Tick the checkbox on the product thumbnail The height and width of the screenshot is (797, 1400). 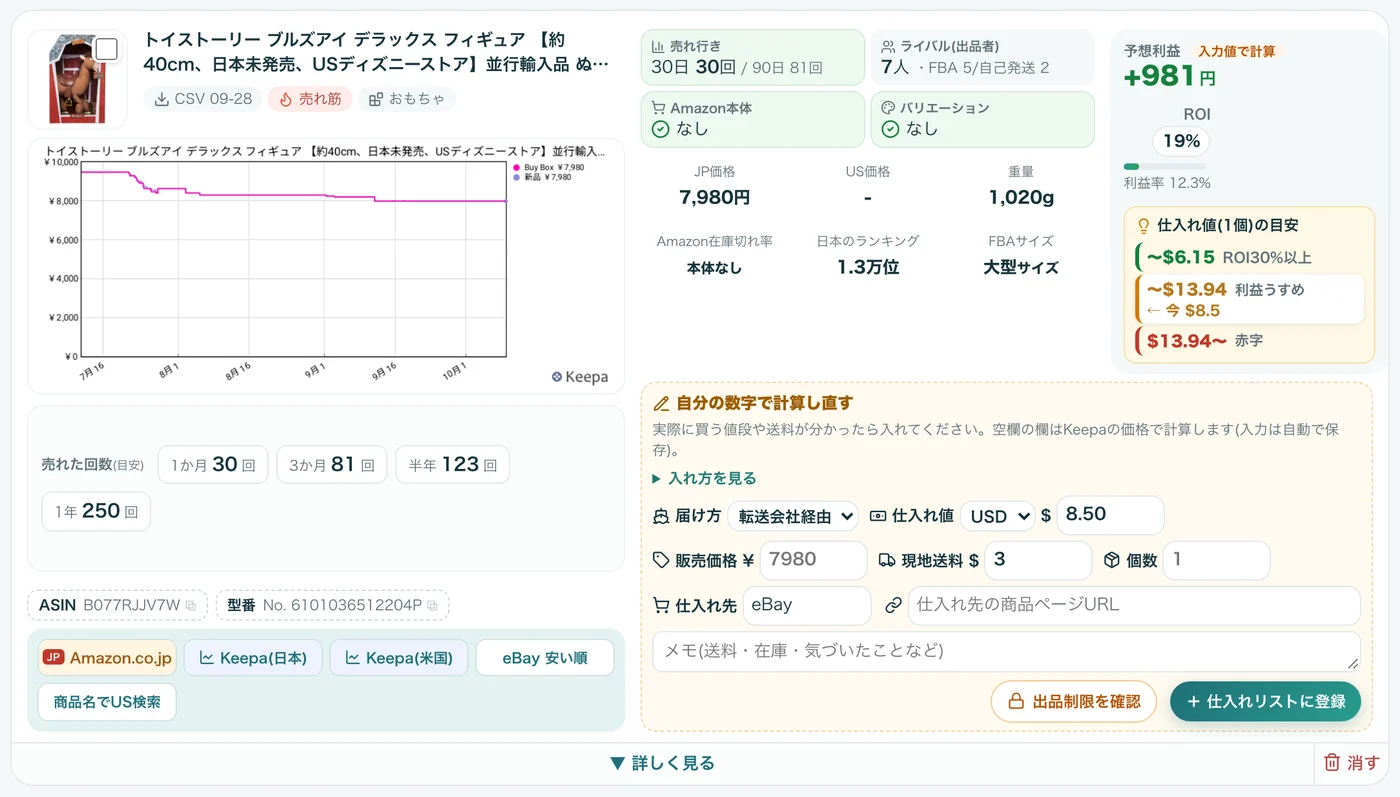(106, 49)
